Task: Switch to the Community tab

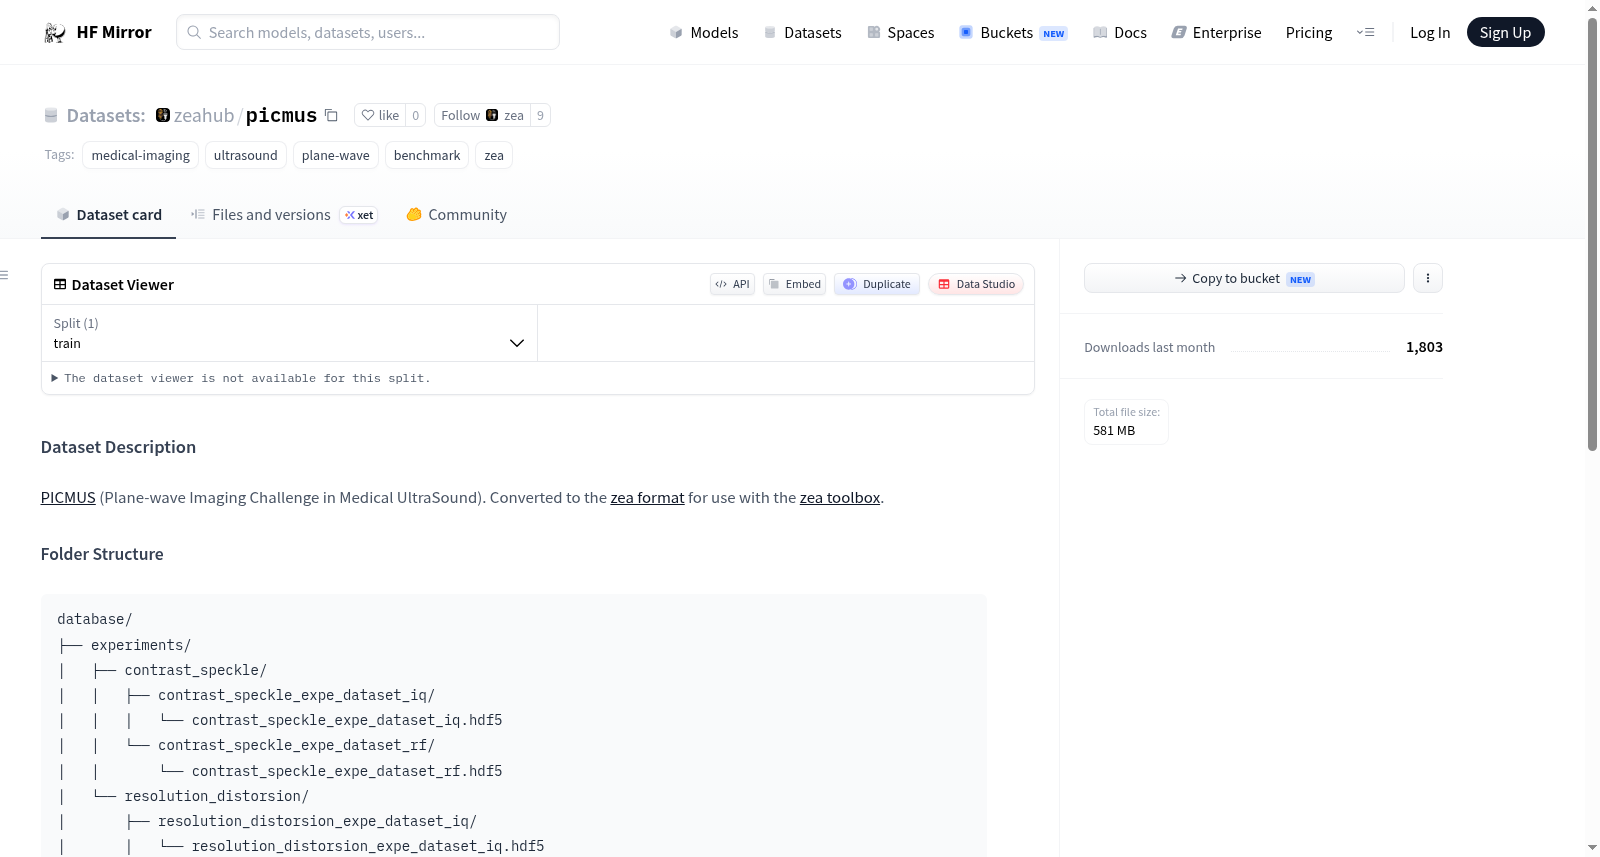Action: [x=456, y=215]
